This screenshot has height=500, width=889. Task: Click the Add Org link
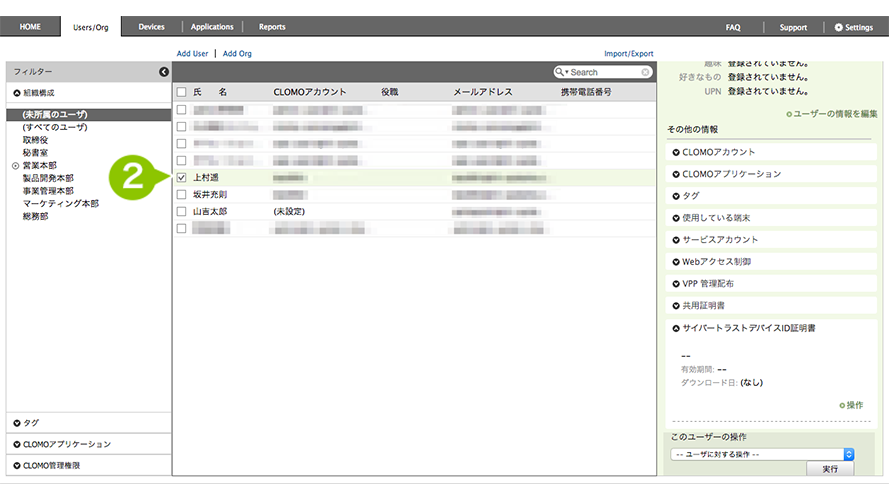(237, 53)
